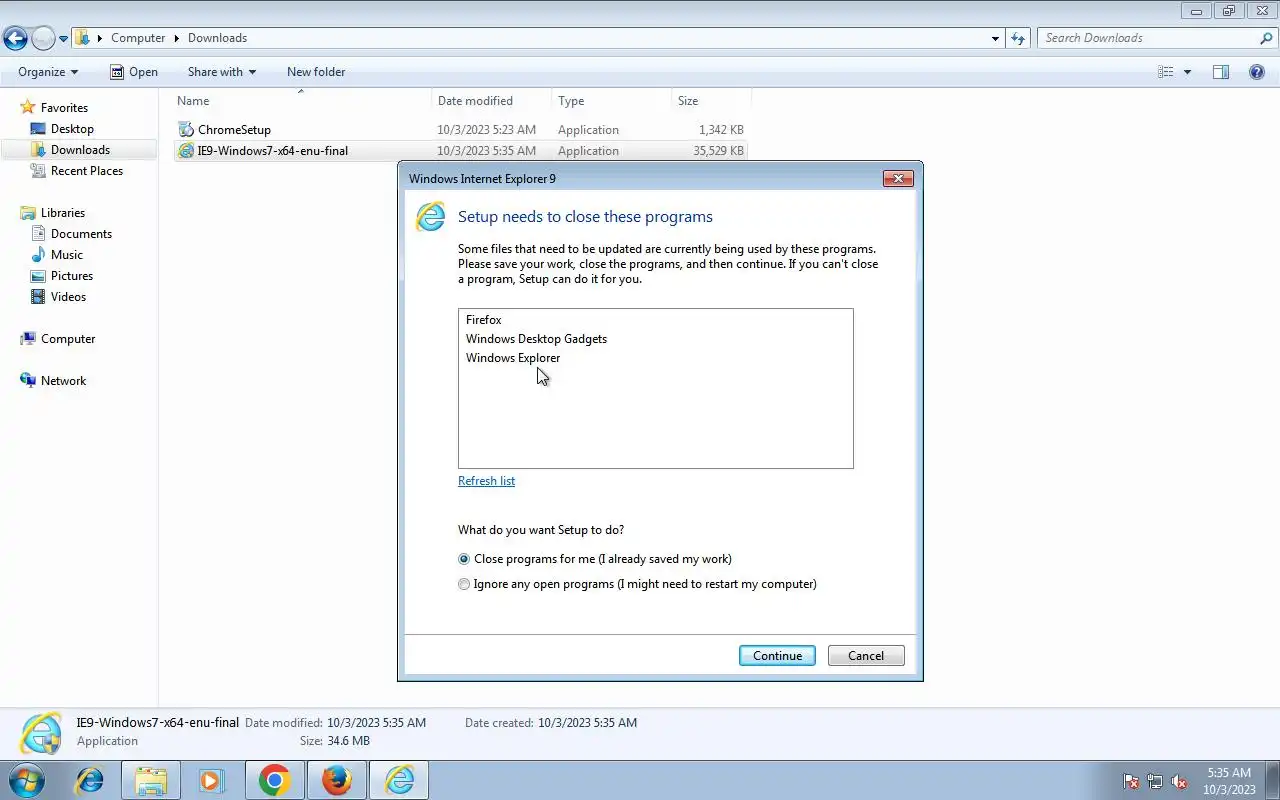Click the Search Downloads input field
The image size is (1280, 800).
click(1148, 38)
